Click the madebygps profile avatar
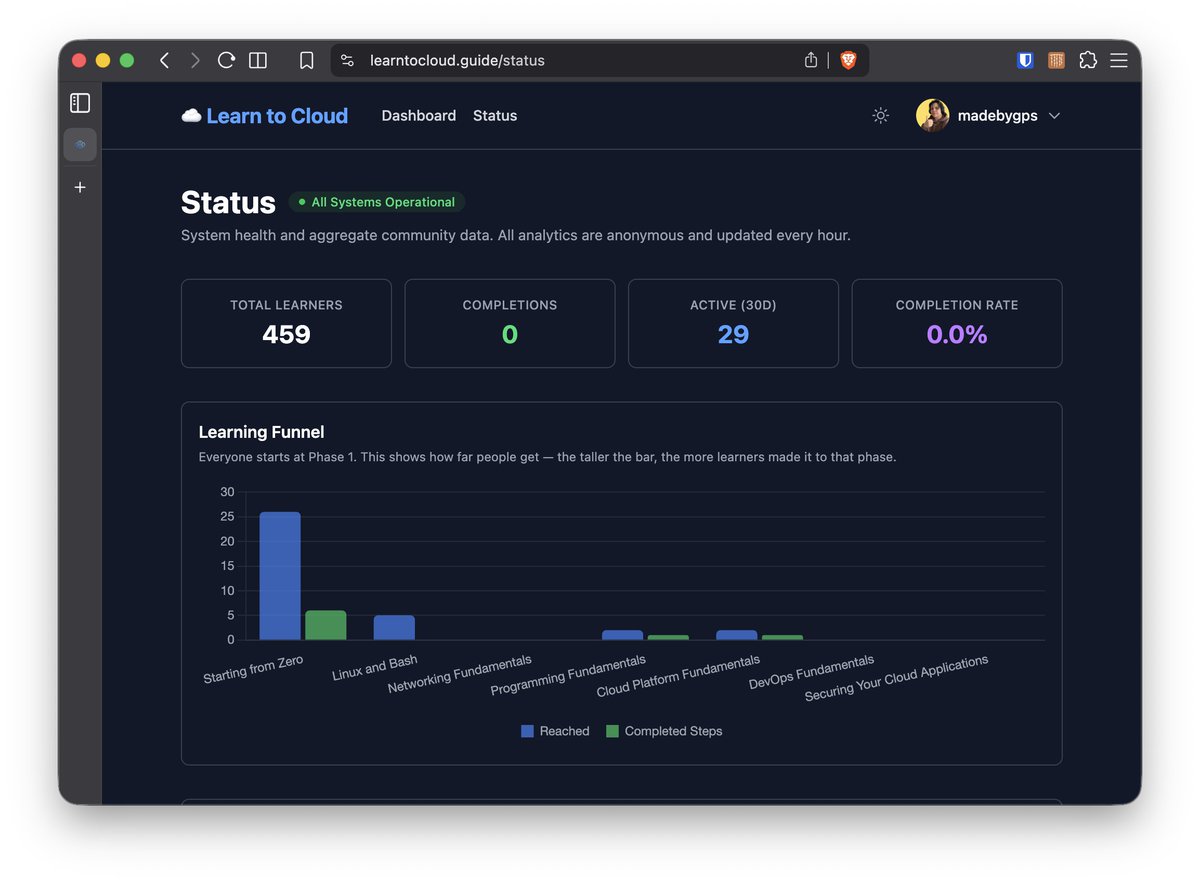Viewport: 1200px width, 882px height. coord(933,116)
